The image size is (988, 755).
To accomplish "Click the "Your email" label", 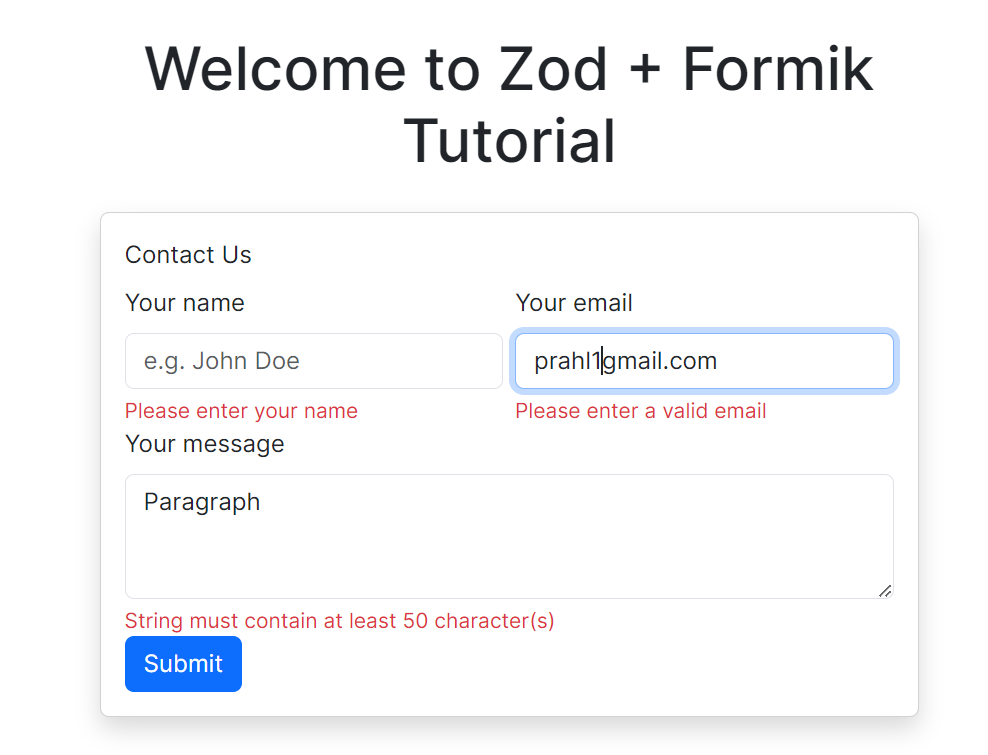I will coord(574,303).
